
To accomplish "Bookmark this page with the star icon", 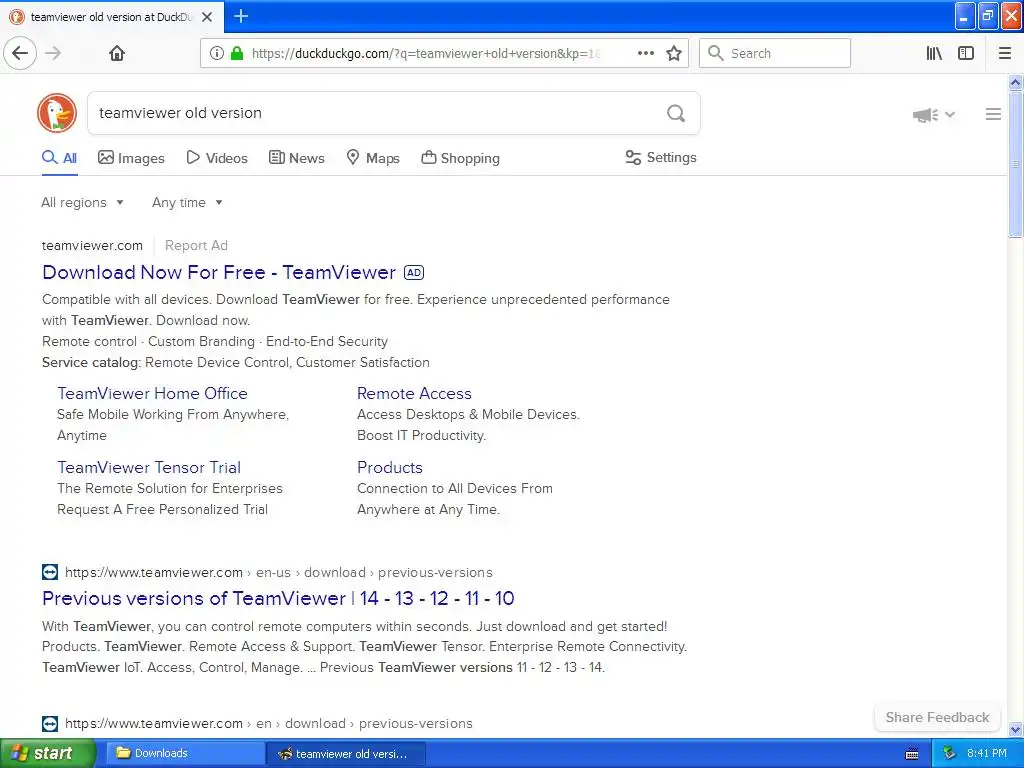I will [x=674, y=53].
